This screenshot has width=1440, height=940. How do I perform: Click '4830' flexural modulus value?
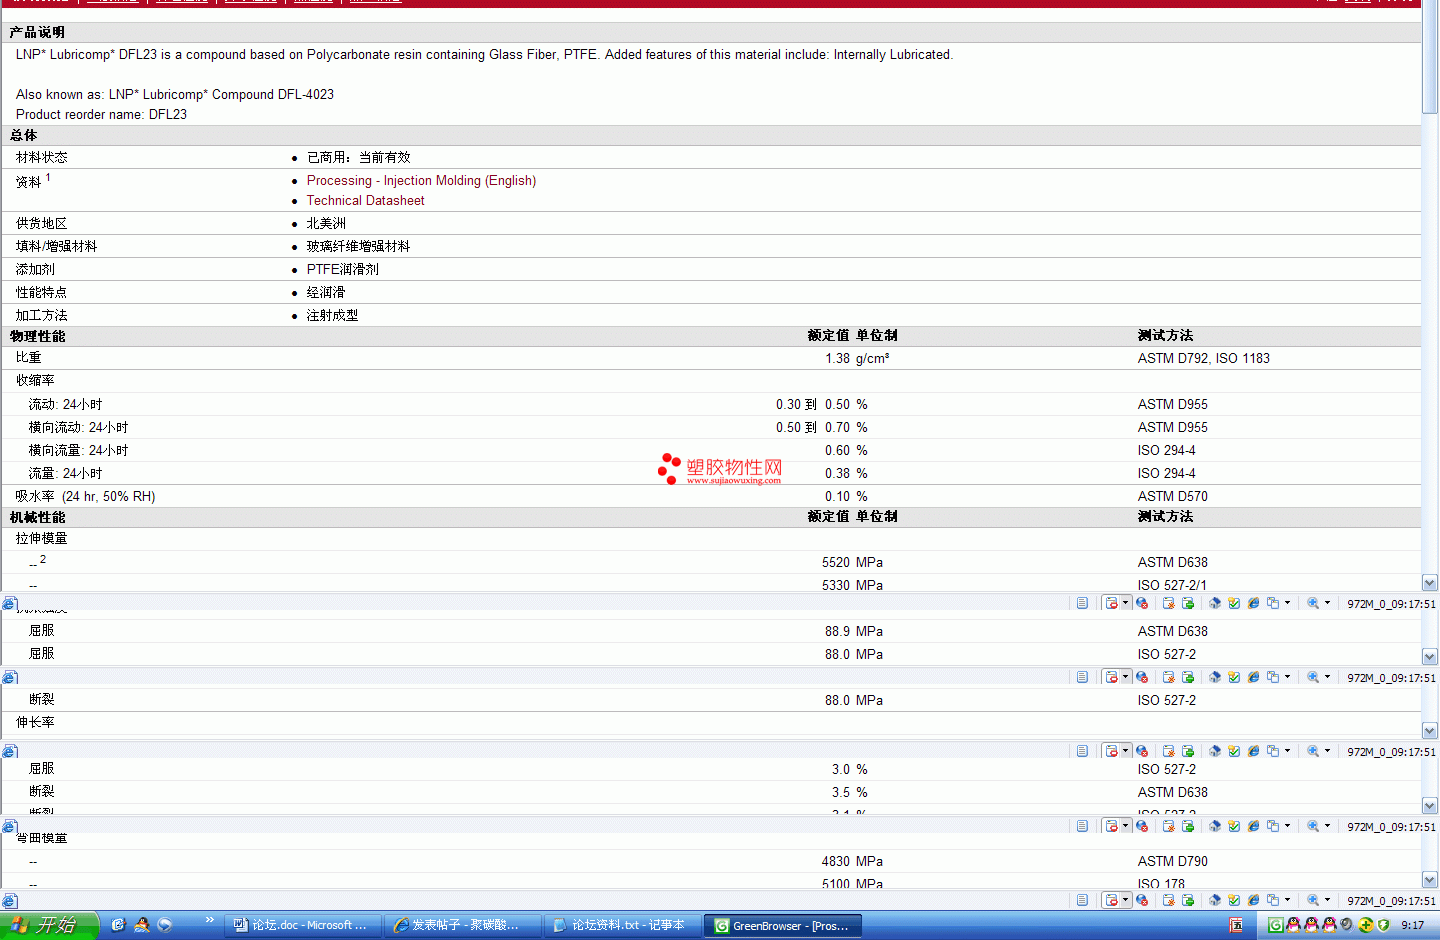click(x=836, y=861)
